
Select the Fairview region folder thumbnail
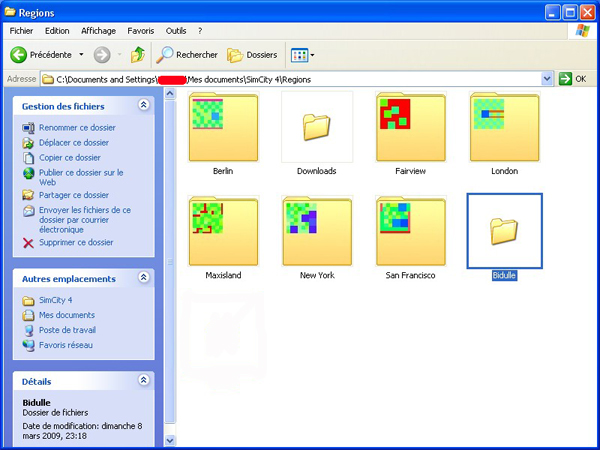coord(411,127)
